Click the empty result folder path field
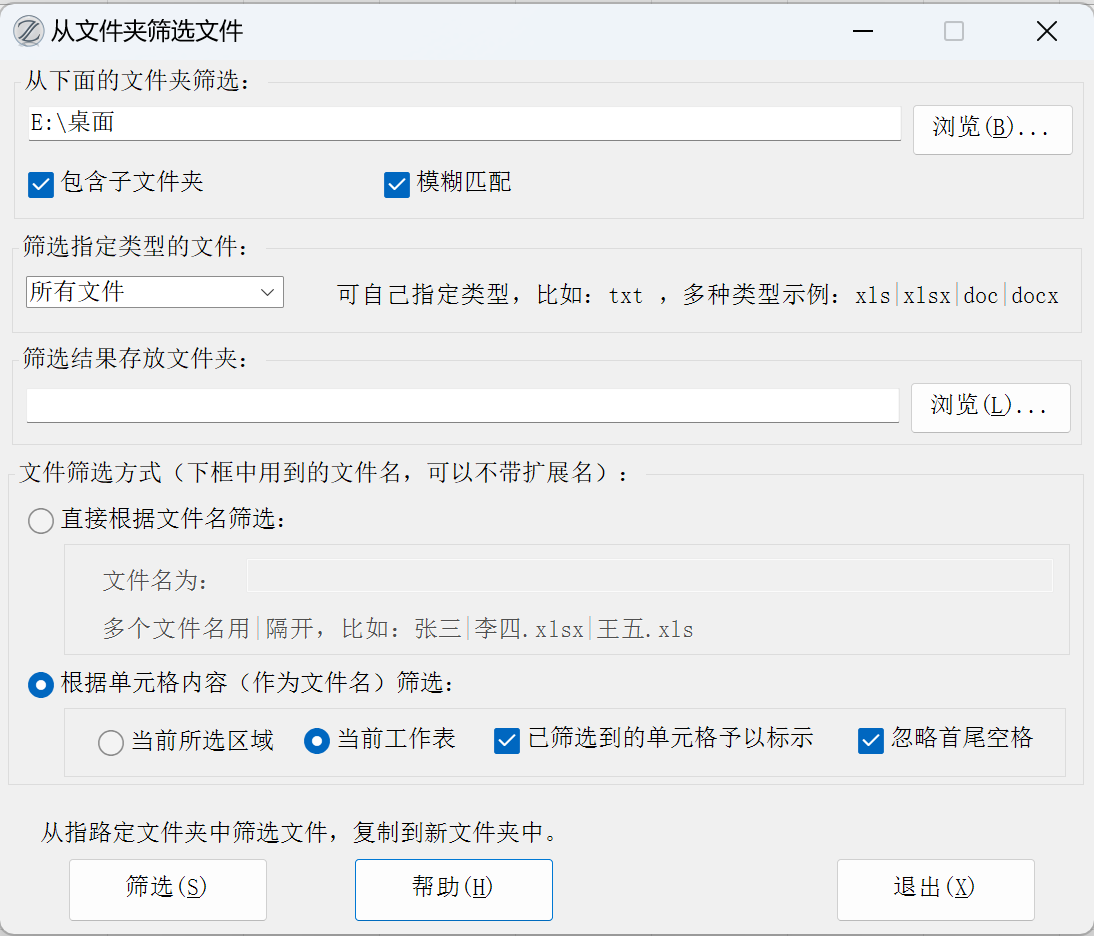Screen dimensions: 1094x936 (462, 406)
